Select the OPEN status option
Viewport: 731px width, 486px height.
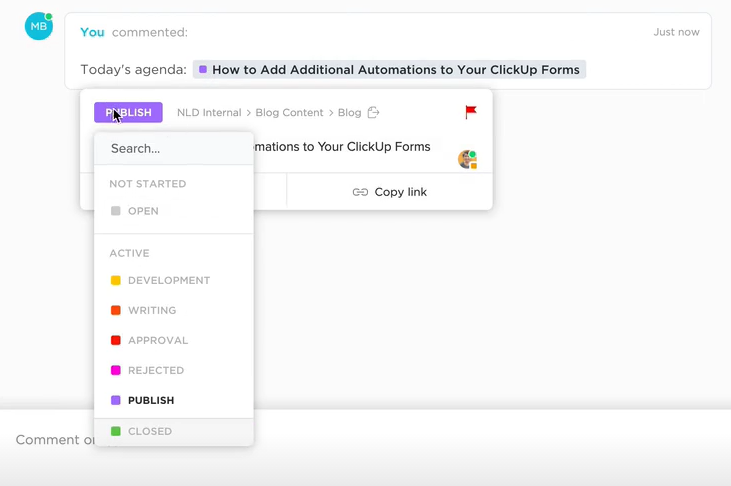(x=174, y=211)
